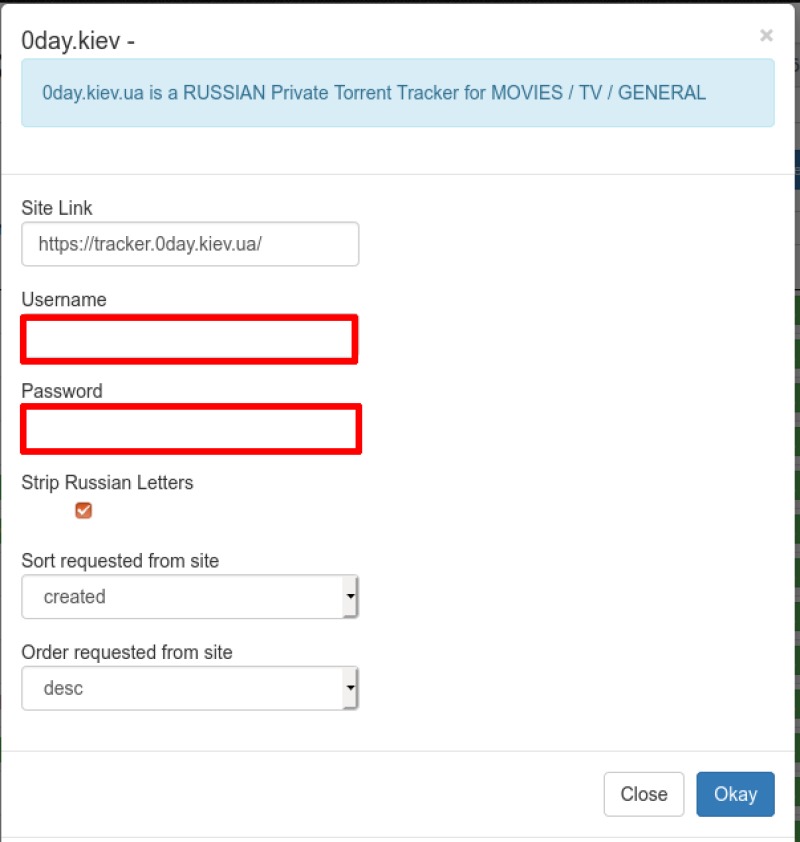Focus the empty Username field
Screen dimensions: 800x842
coord(190,339)
